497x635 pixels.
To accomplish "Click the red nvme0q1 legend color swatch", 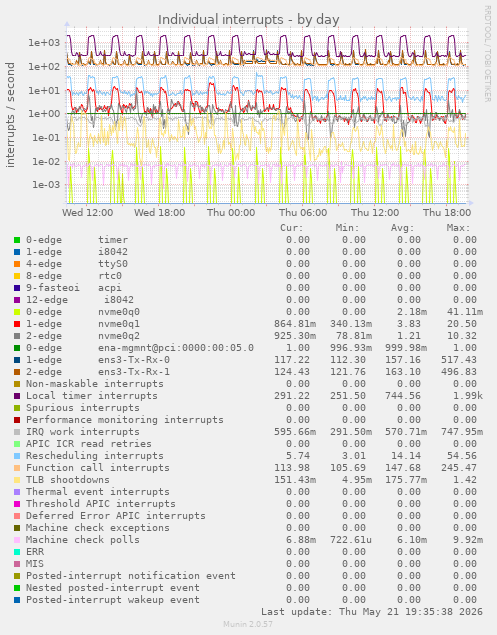I will 17,324.
